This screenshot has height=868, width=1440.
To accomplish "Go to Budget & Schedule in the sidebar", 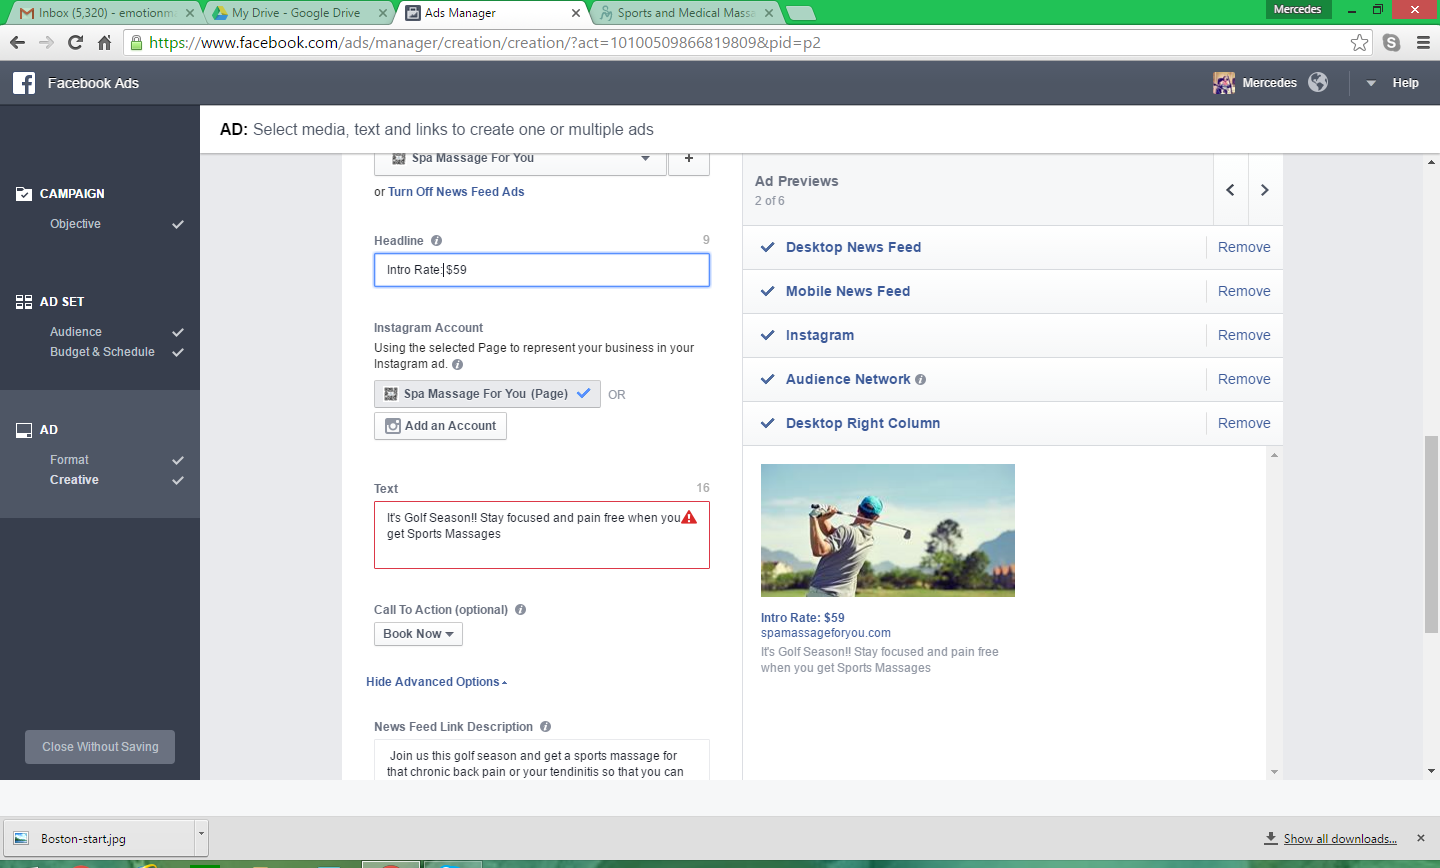I will point(102,352).
